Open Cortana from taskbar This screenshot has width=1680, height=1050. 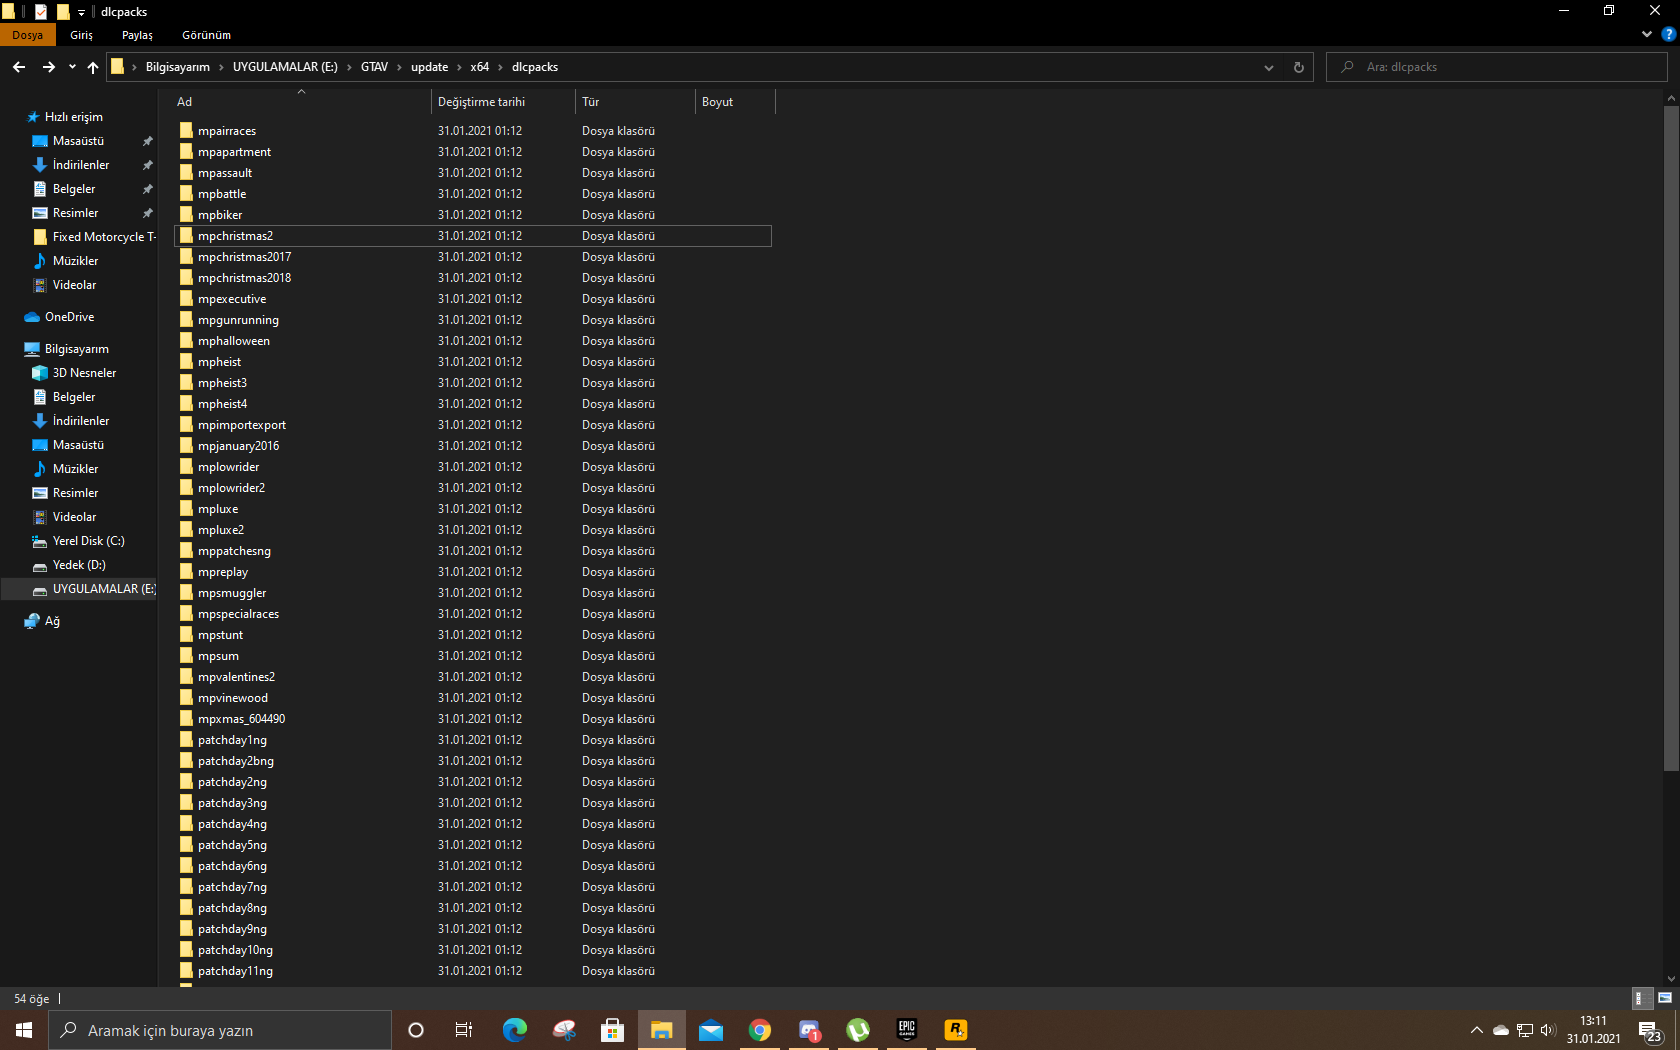coord(416,1030)
